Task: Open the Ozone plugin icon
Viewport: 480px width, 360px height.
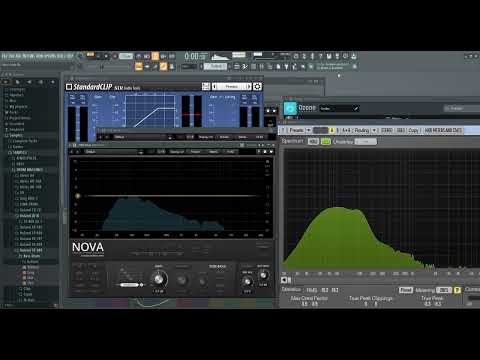Action: pos(290,108)
